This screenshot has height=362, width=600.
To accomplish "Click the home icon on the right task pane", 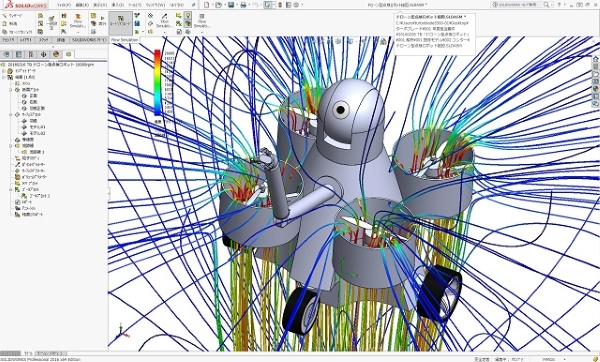I will pyautogui.click(x=595, y=59).
